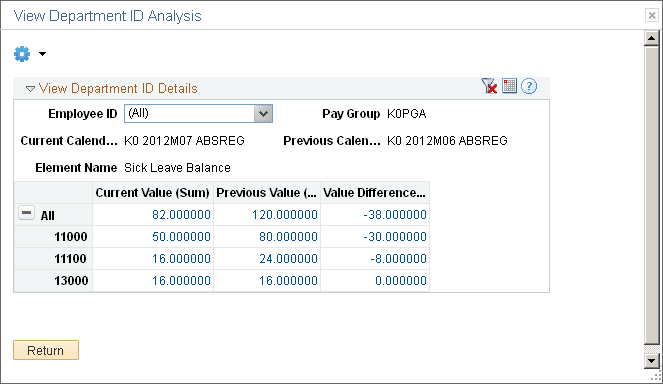Click the Pay Group value K0PGA

(x=406, y=114)
